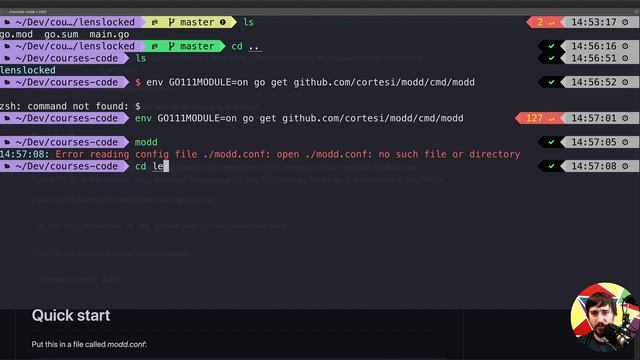Click the 'lenslocked' directory listing output
Screen dimensions: 640x360
click(x=28, y=70)
